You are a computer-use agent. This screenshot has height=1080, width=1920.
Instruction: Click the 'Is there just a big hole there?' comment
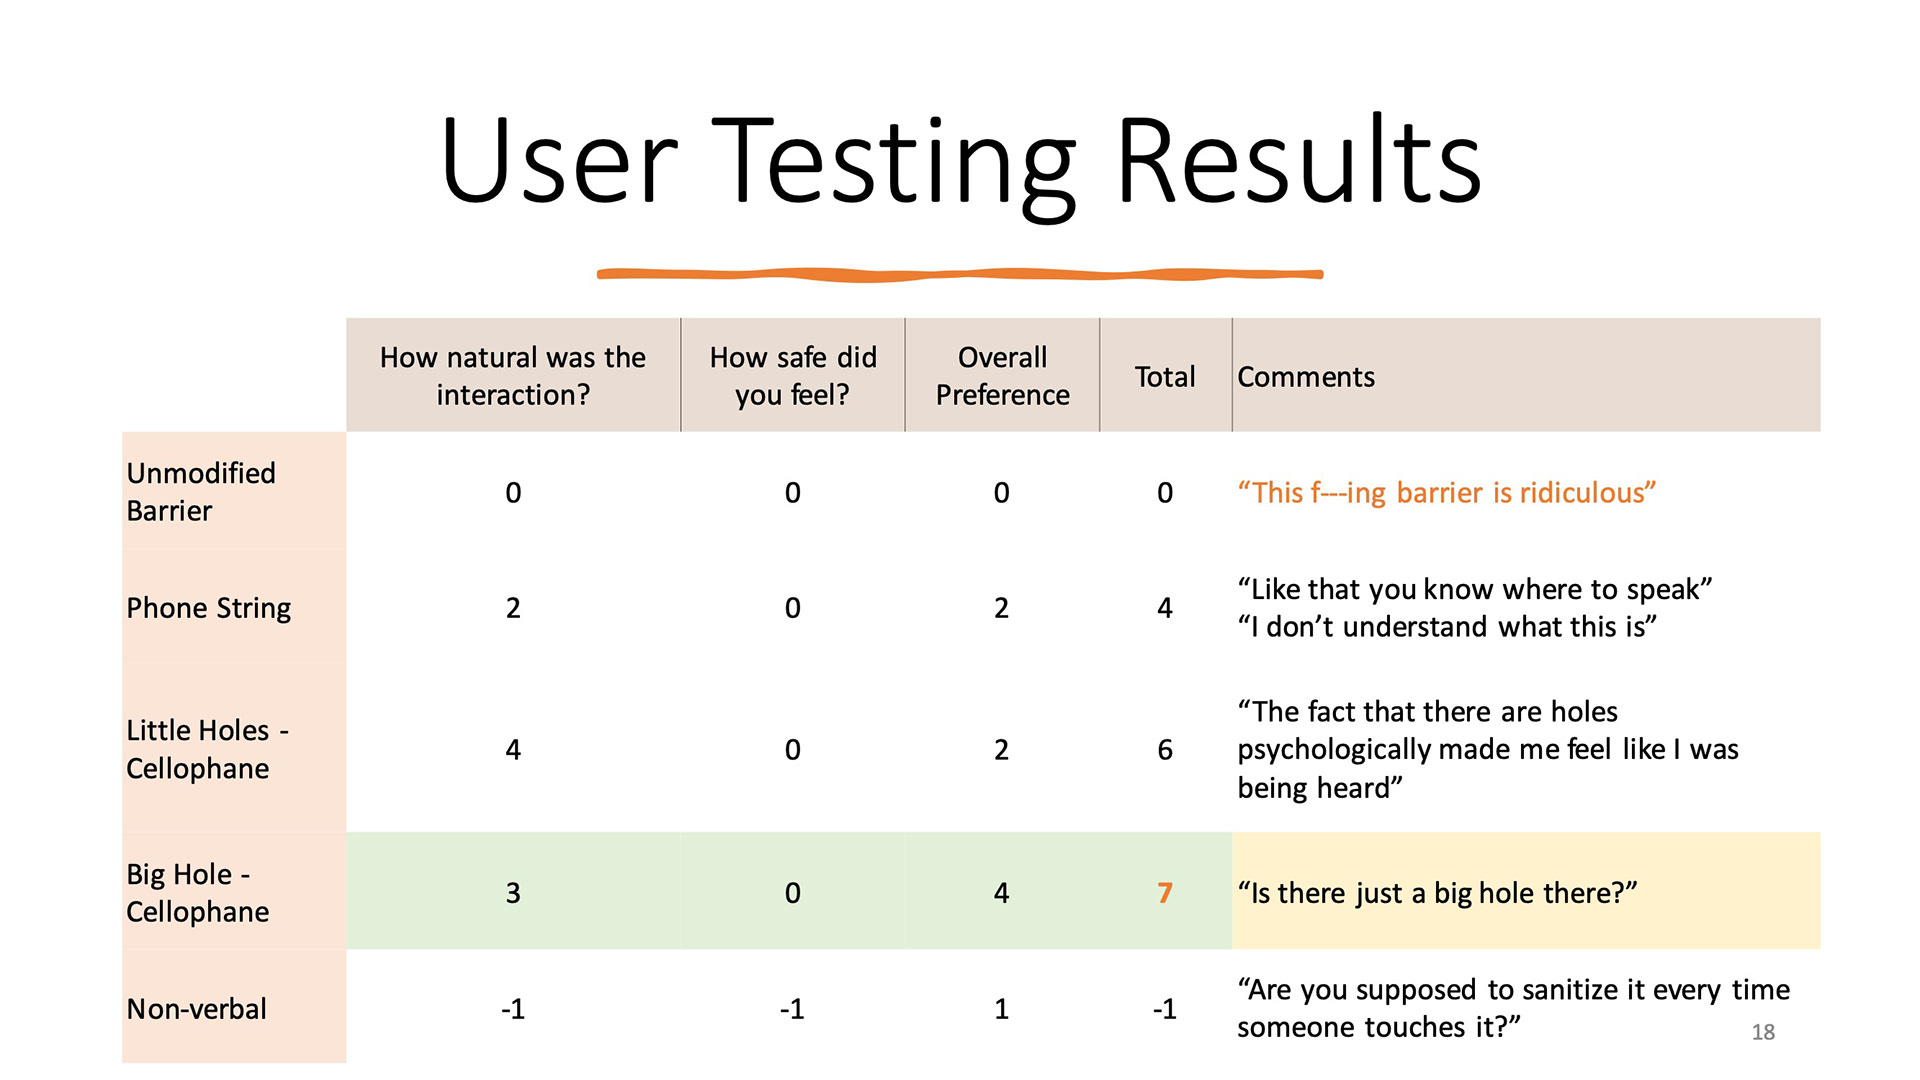pos(1437,893)
